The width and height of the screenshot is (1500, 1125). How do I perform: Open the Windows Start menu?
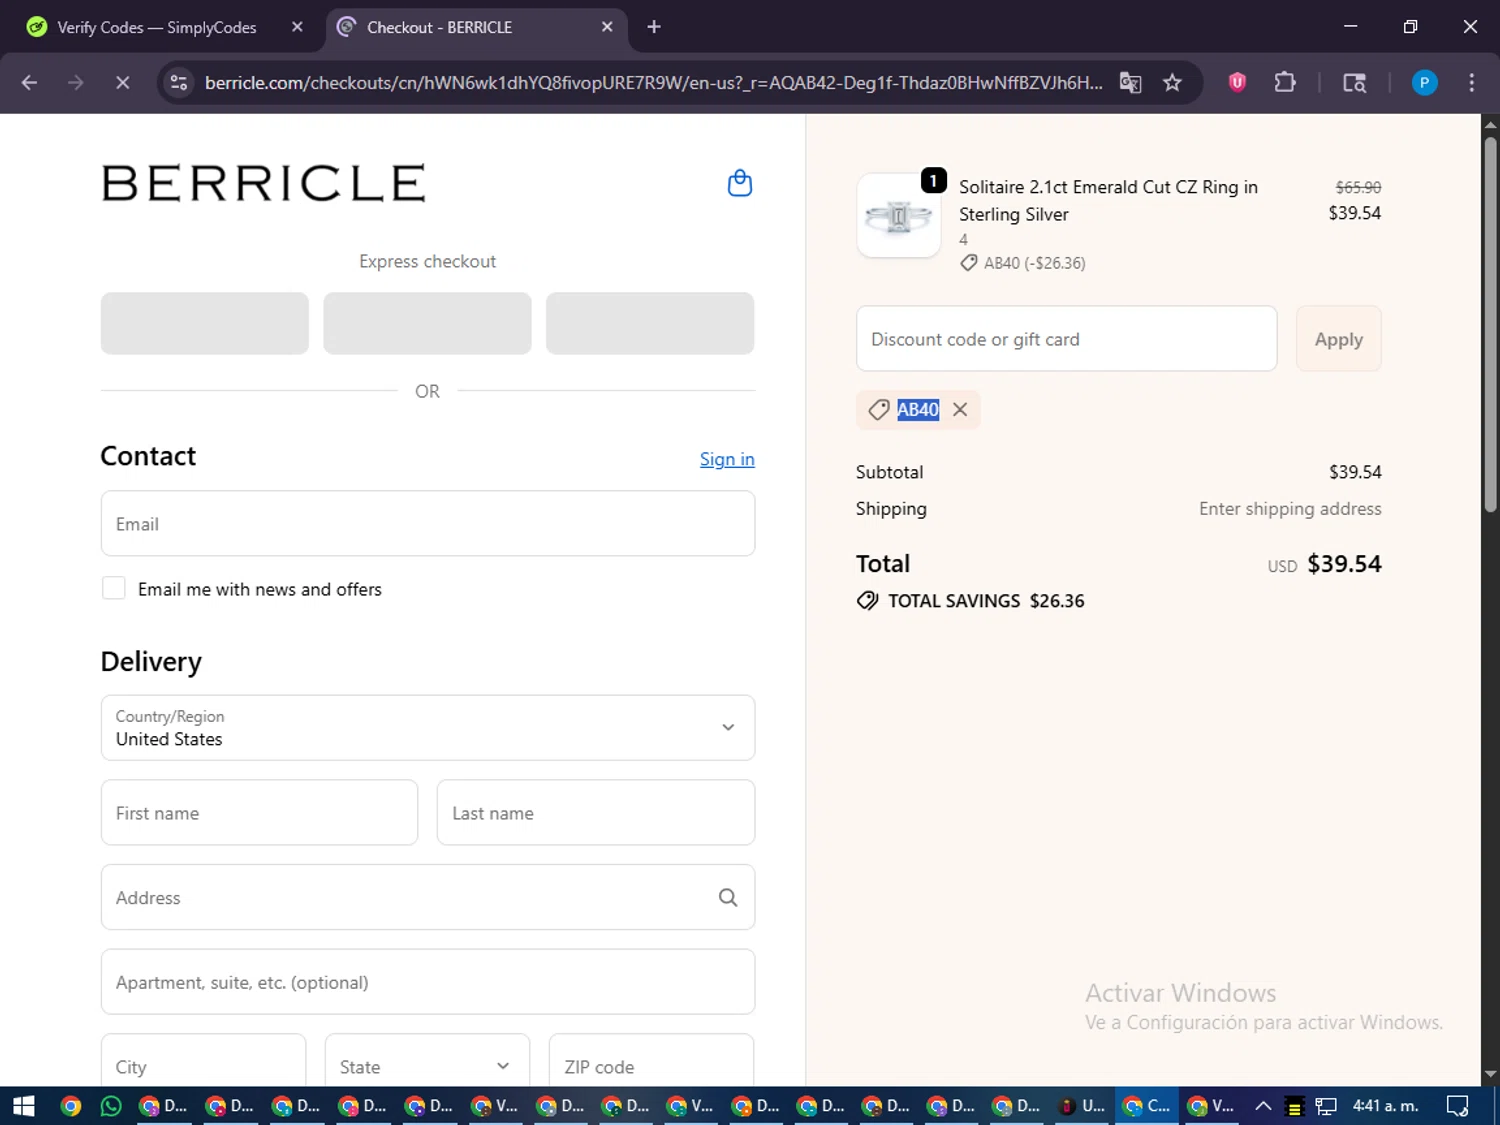point(24,1106)
